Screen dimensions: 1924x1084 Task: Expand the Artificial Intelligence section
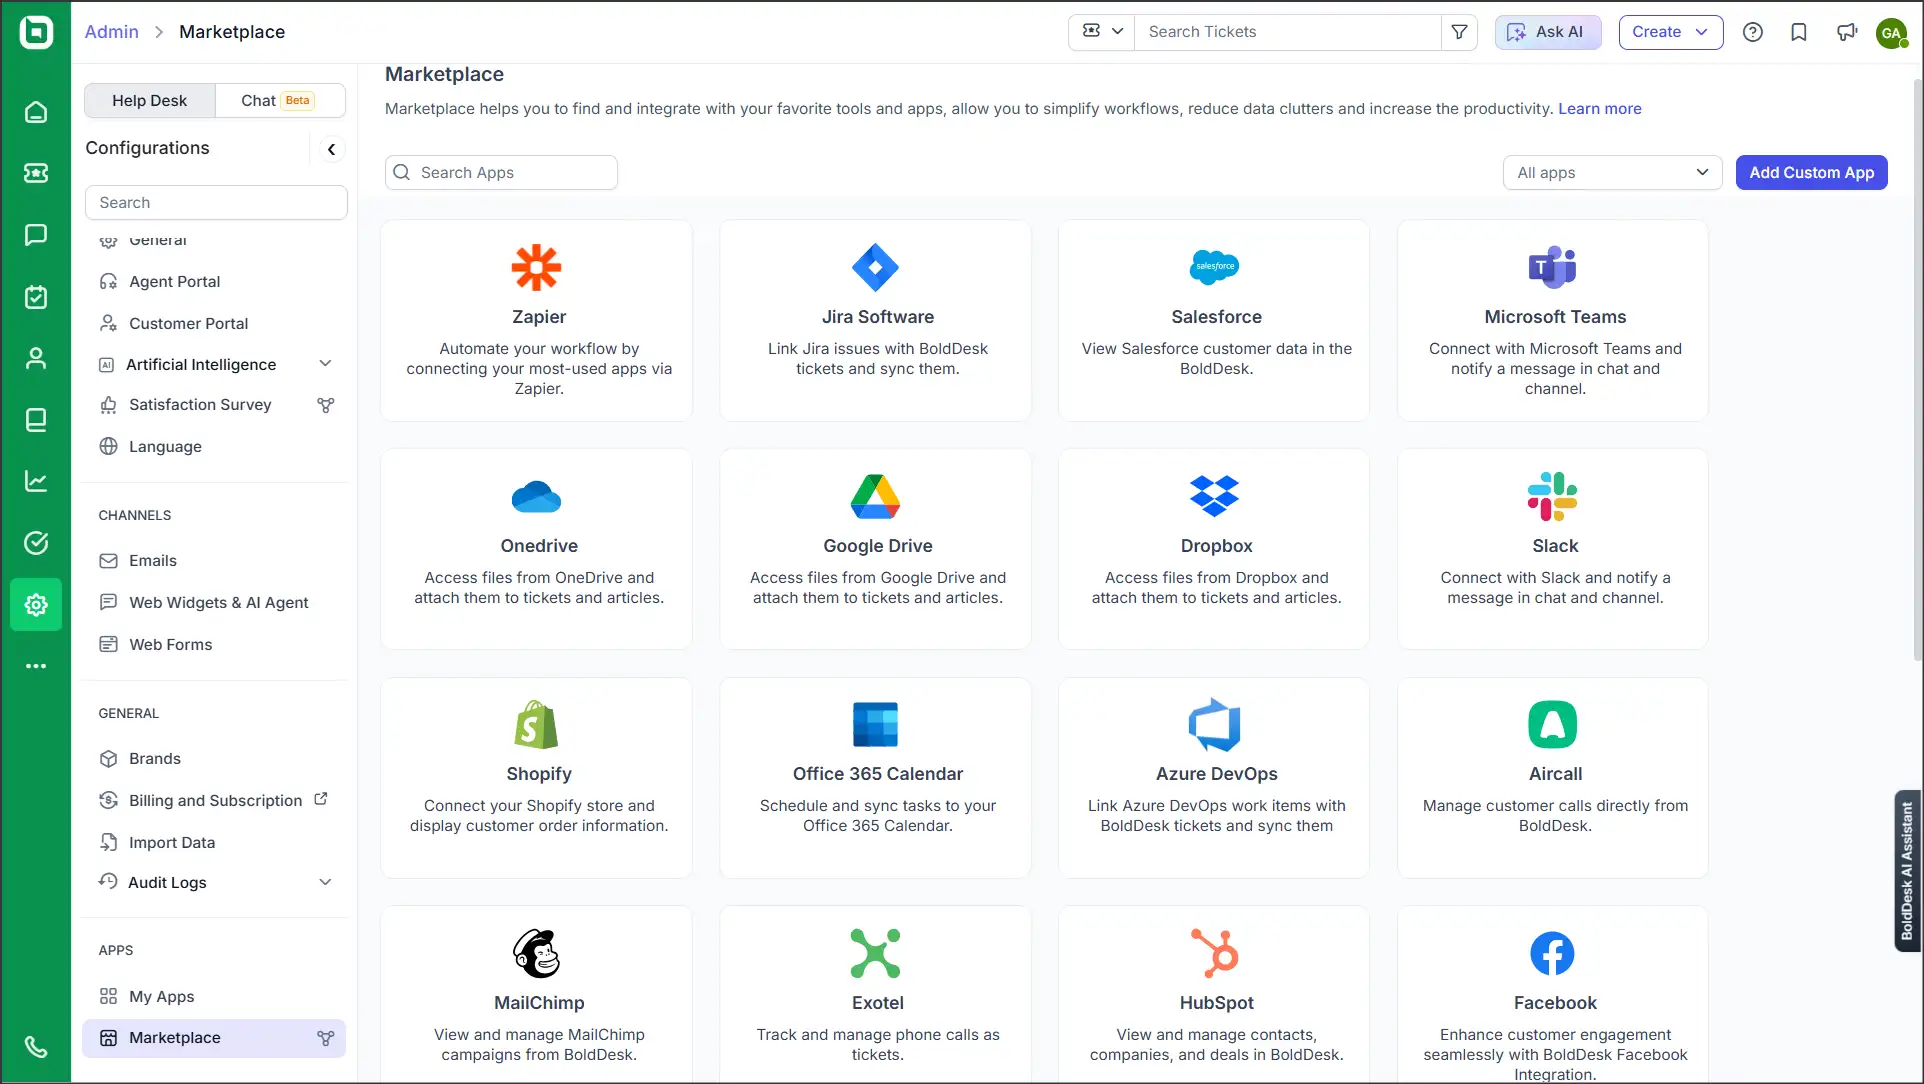[325, 364]
